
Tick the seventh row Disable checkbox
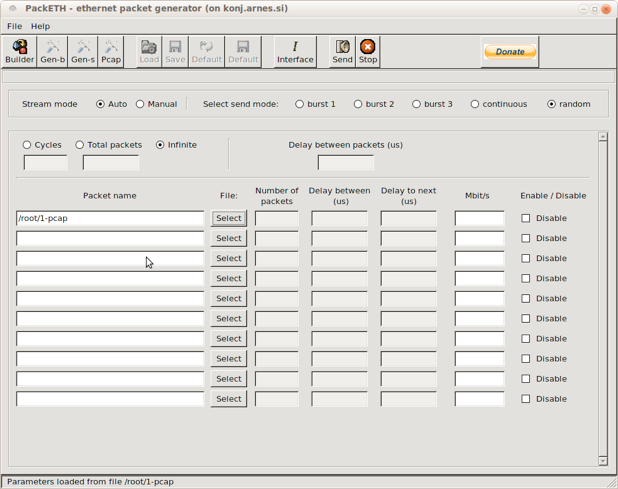(525, 339)
